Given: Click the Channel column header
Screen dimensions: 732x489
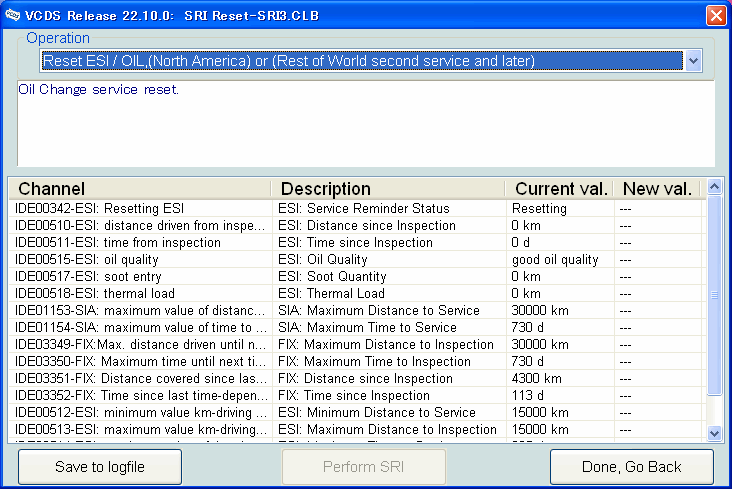Looking at the screenshot, I should tap(140, 189).
